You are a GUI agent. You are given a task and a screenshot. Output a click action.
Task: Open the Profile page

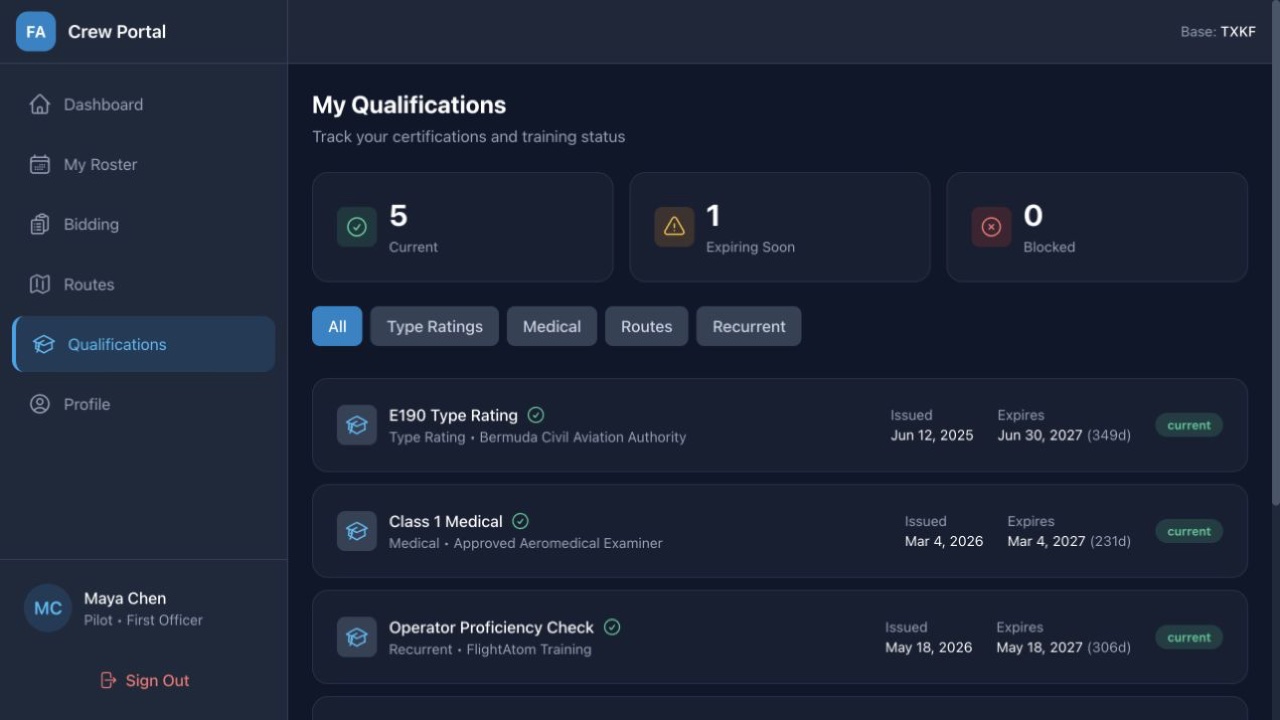click(x=143, y=404)
